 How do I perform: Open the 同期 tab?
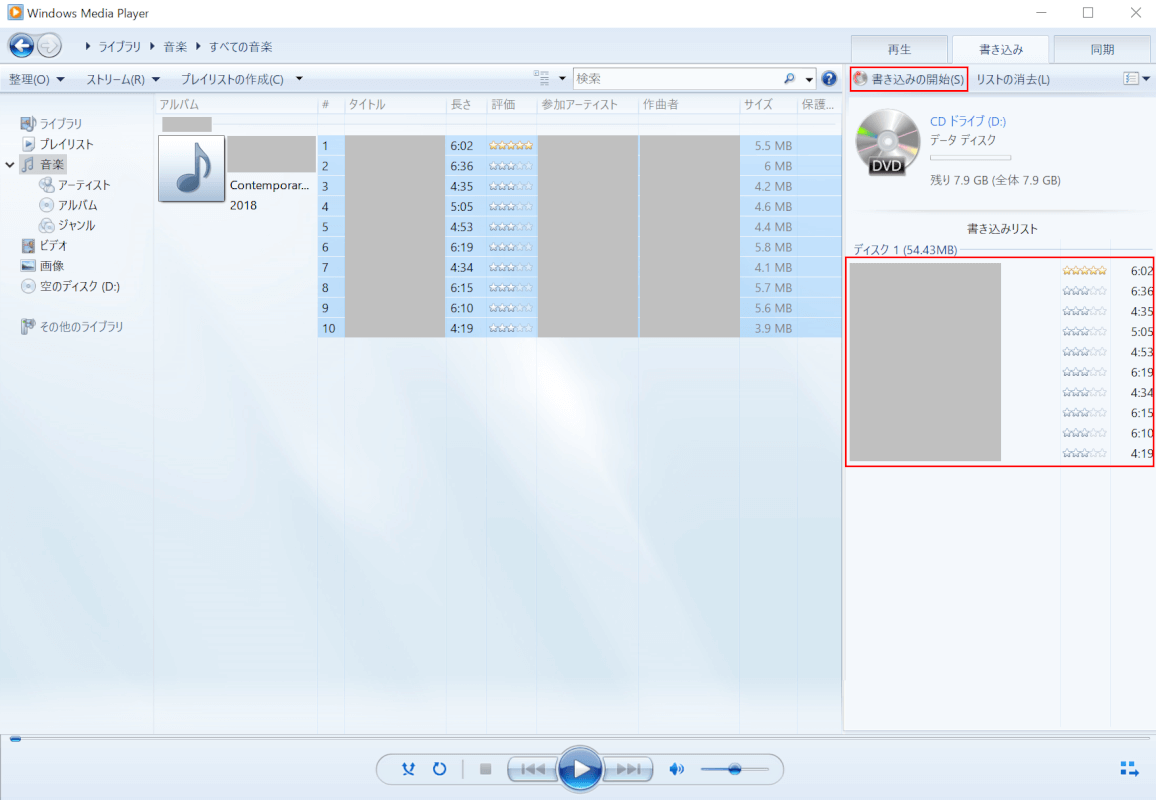pyautogui.click(x=1102, y=49)
